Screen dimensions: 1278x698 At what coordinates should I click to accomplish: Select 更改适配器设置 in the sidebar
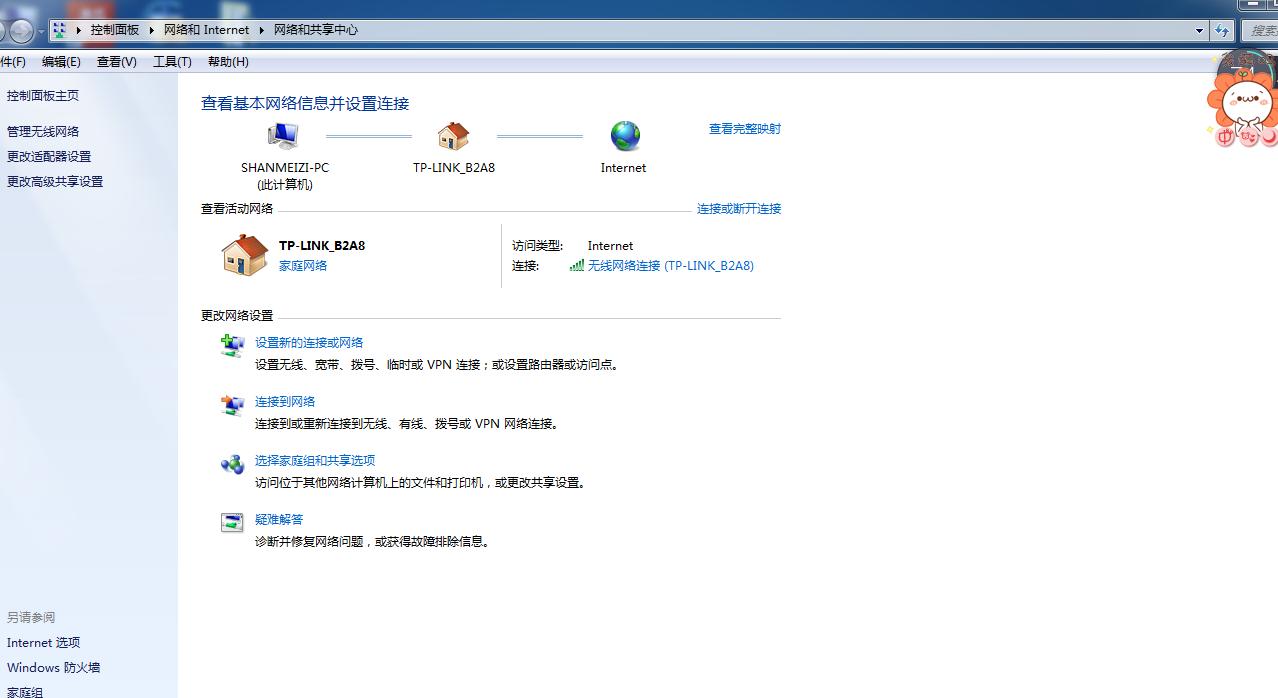point(47,156)
